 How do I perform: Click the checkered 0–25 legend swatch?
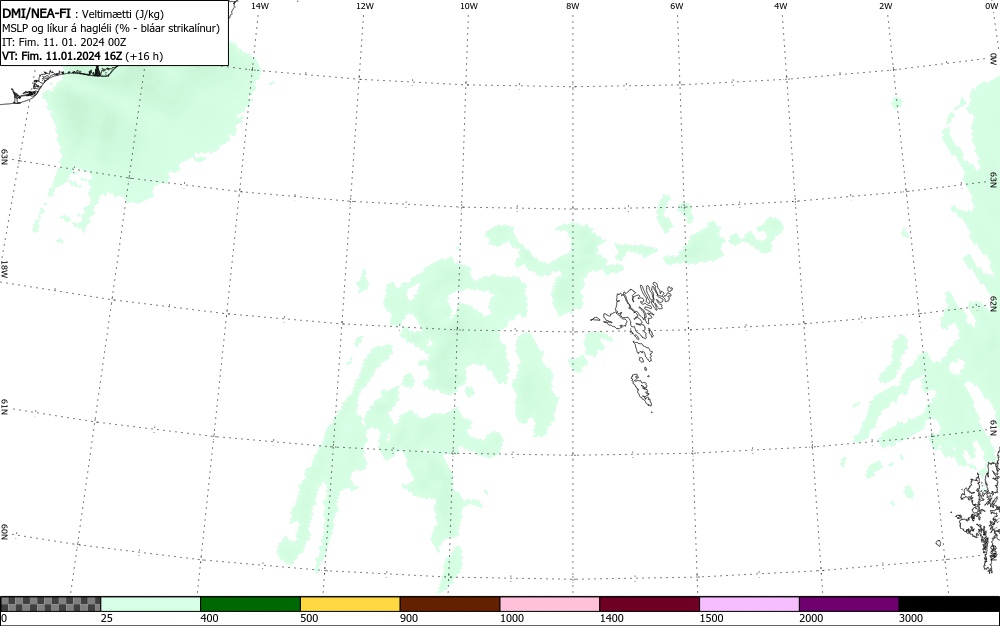pyautogui.click(x=50, y=604)
